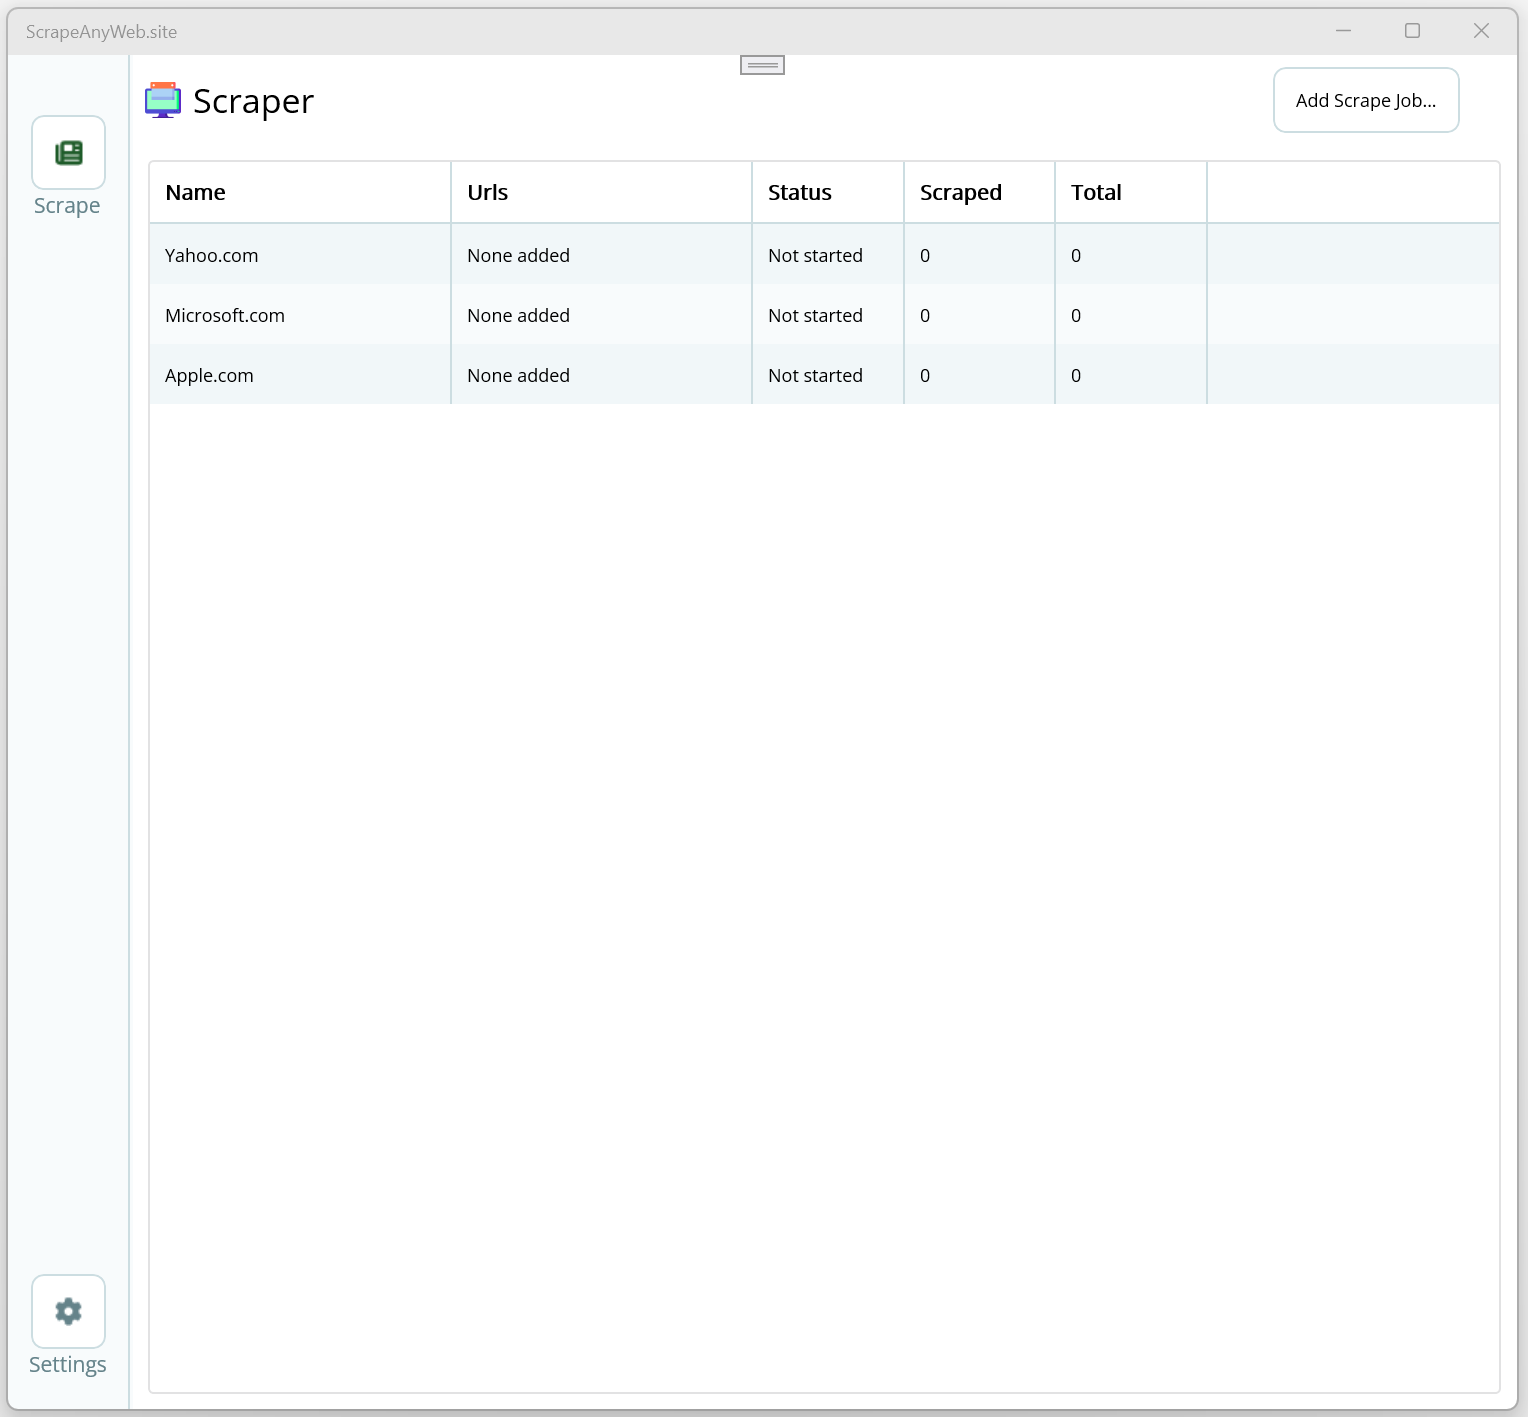Viewport: 1528px width, 1417px height.
Task: Click the small grip handle at top center
Action: (x=762, y=65)
